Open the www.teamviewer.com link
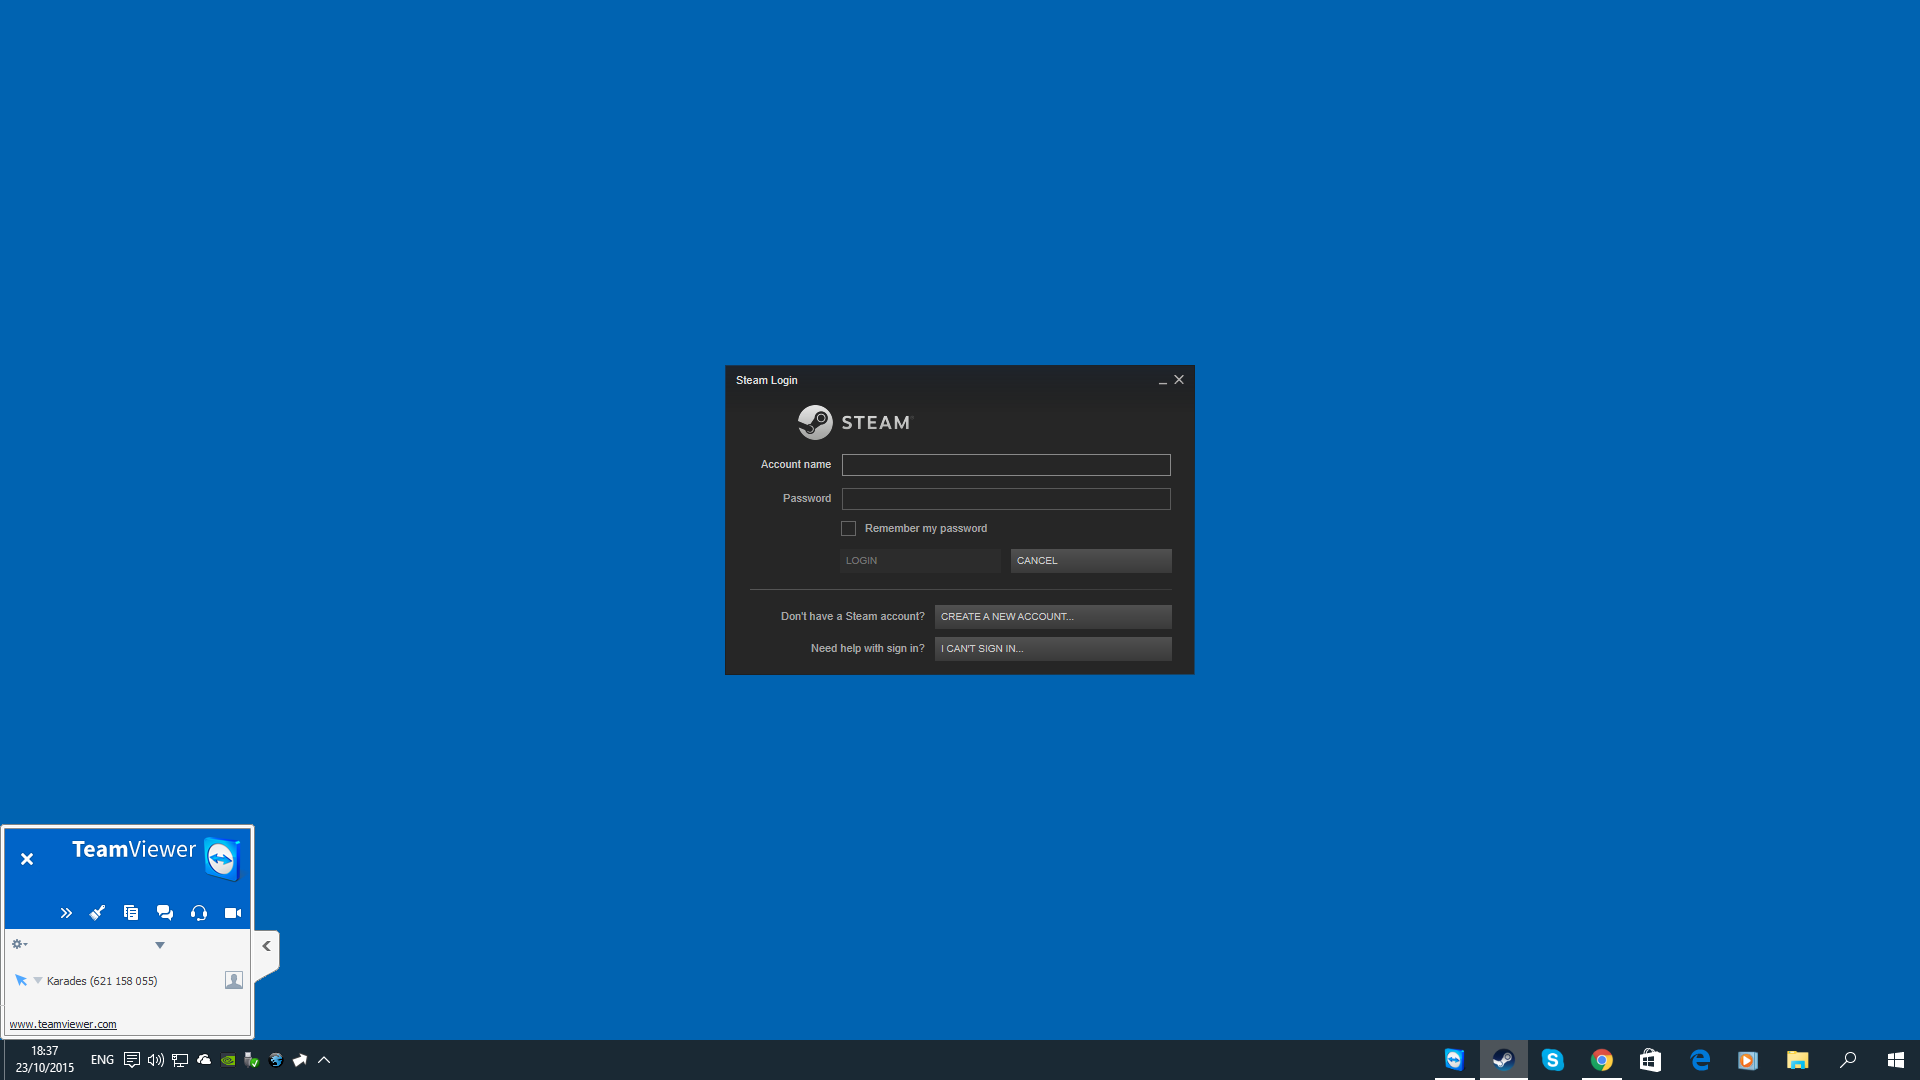Viewport: 1920px width, 1080px height. 63,1024
